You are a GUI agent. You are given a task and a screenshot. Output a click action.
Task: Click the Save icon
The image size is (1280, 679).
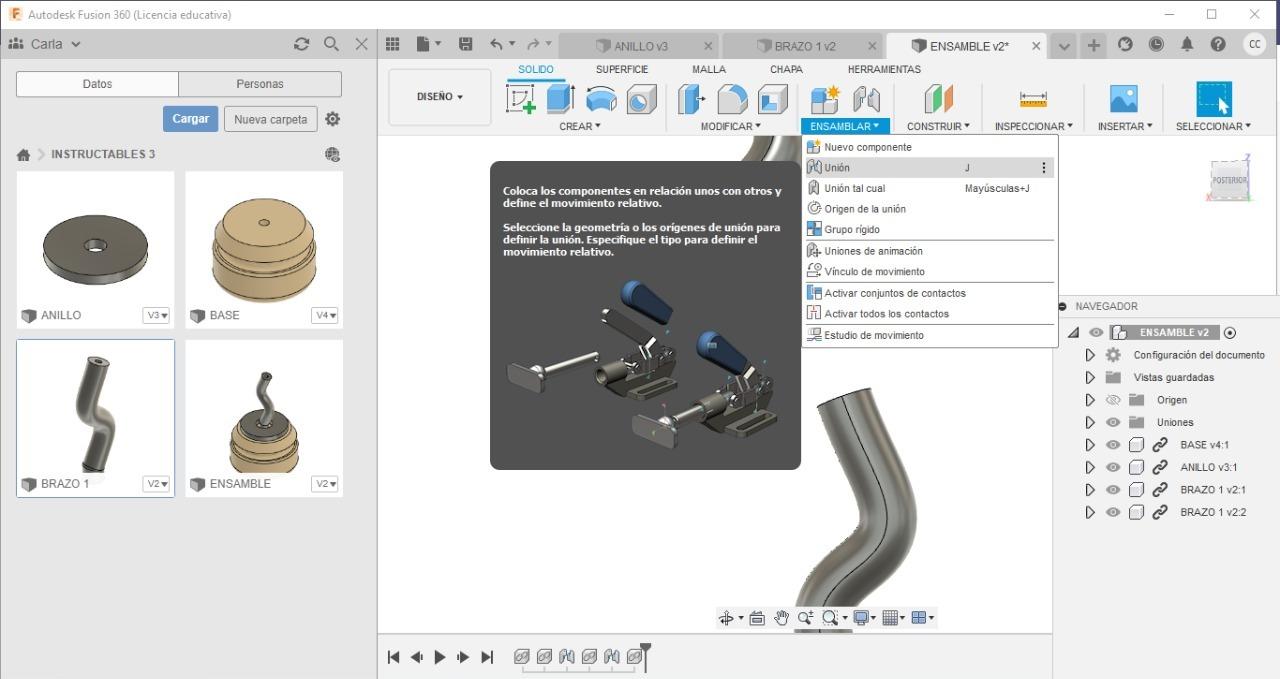click(465, 44)
